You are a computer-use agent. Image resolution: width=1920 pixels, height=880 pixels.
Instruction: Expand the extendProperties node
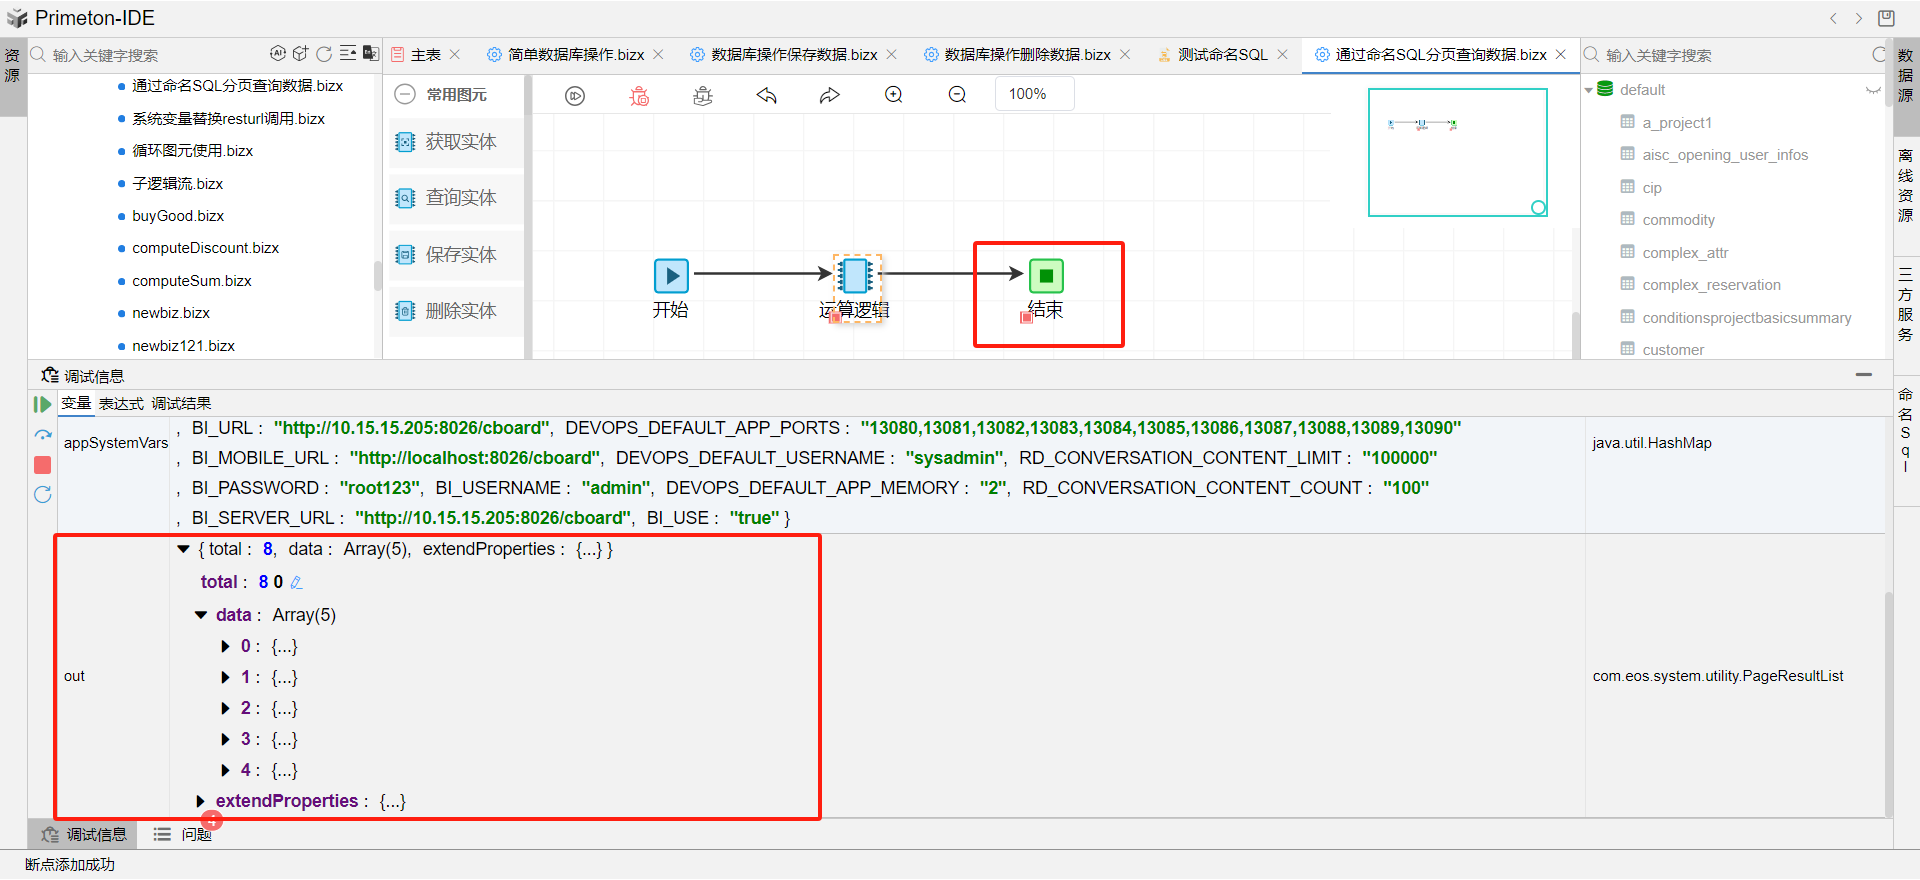point(201,801)
